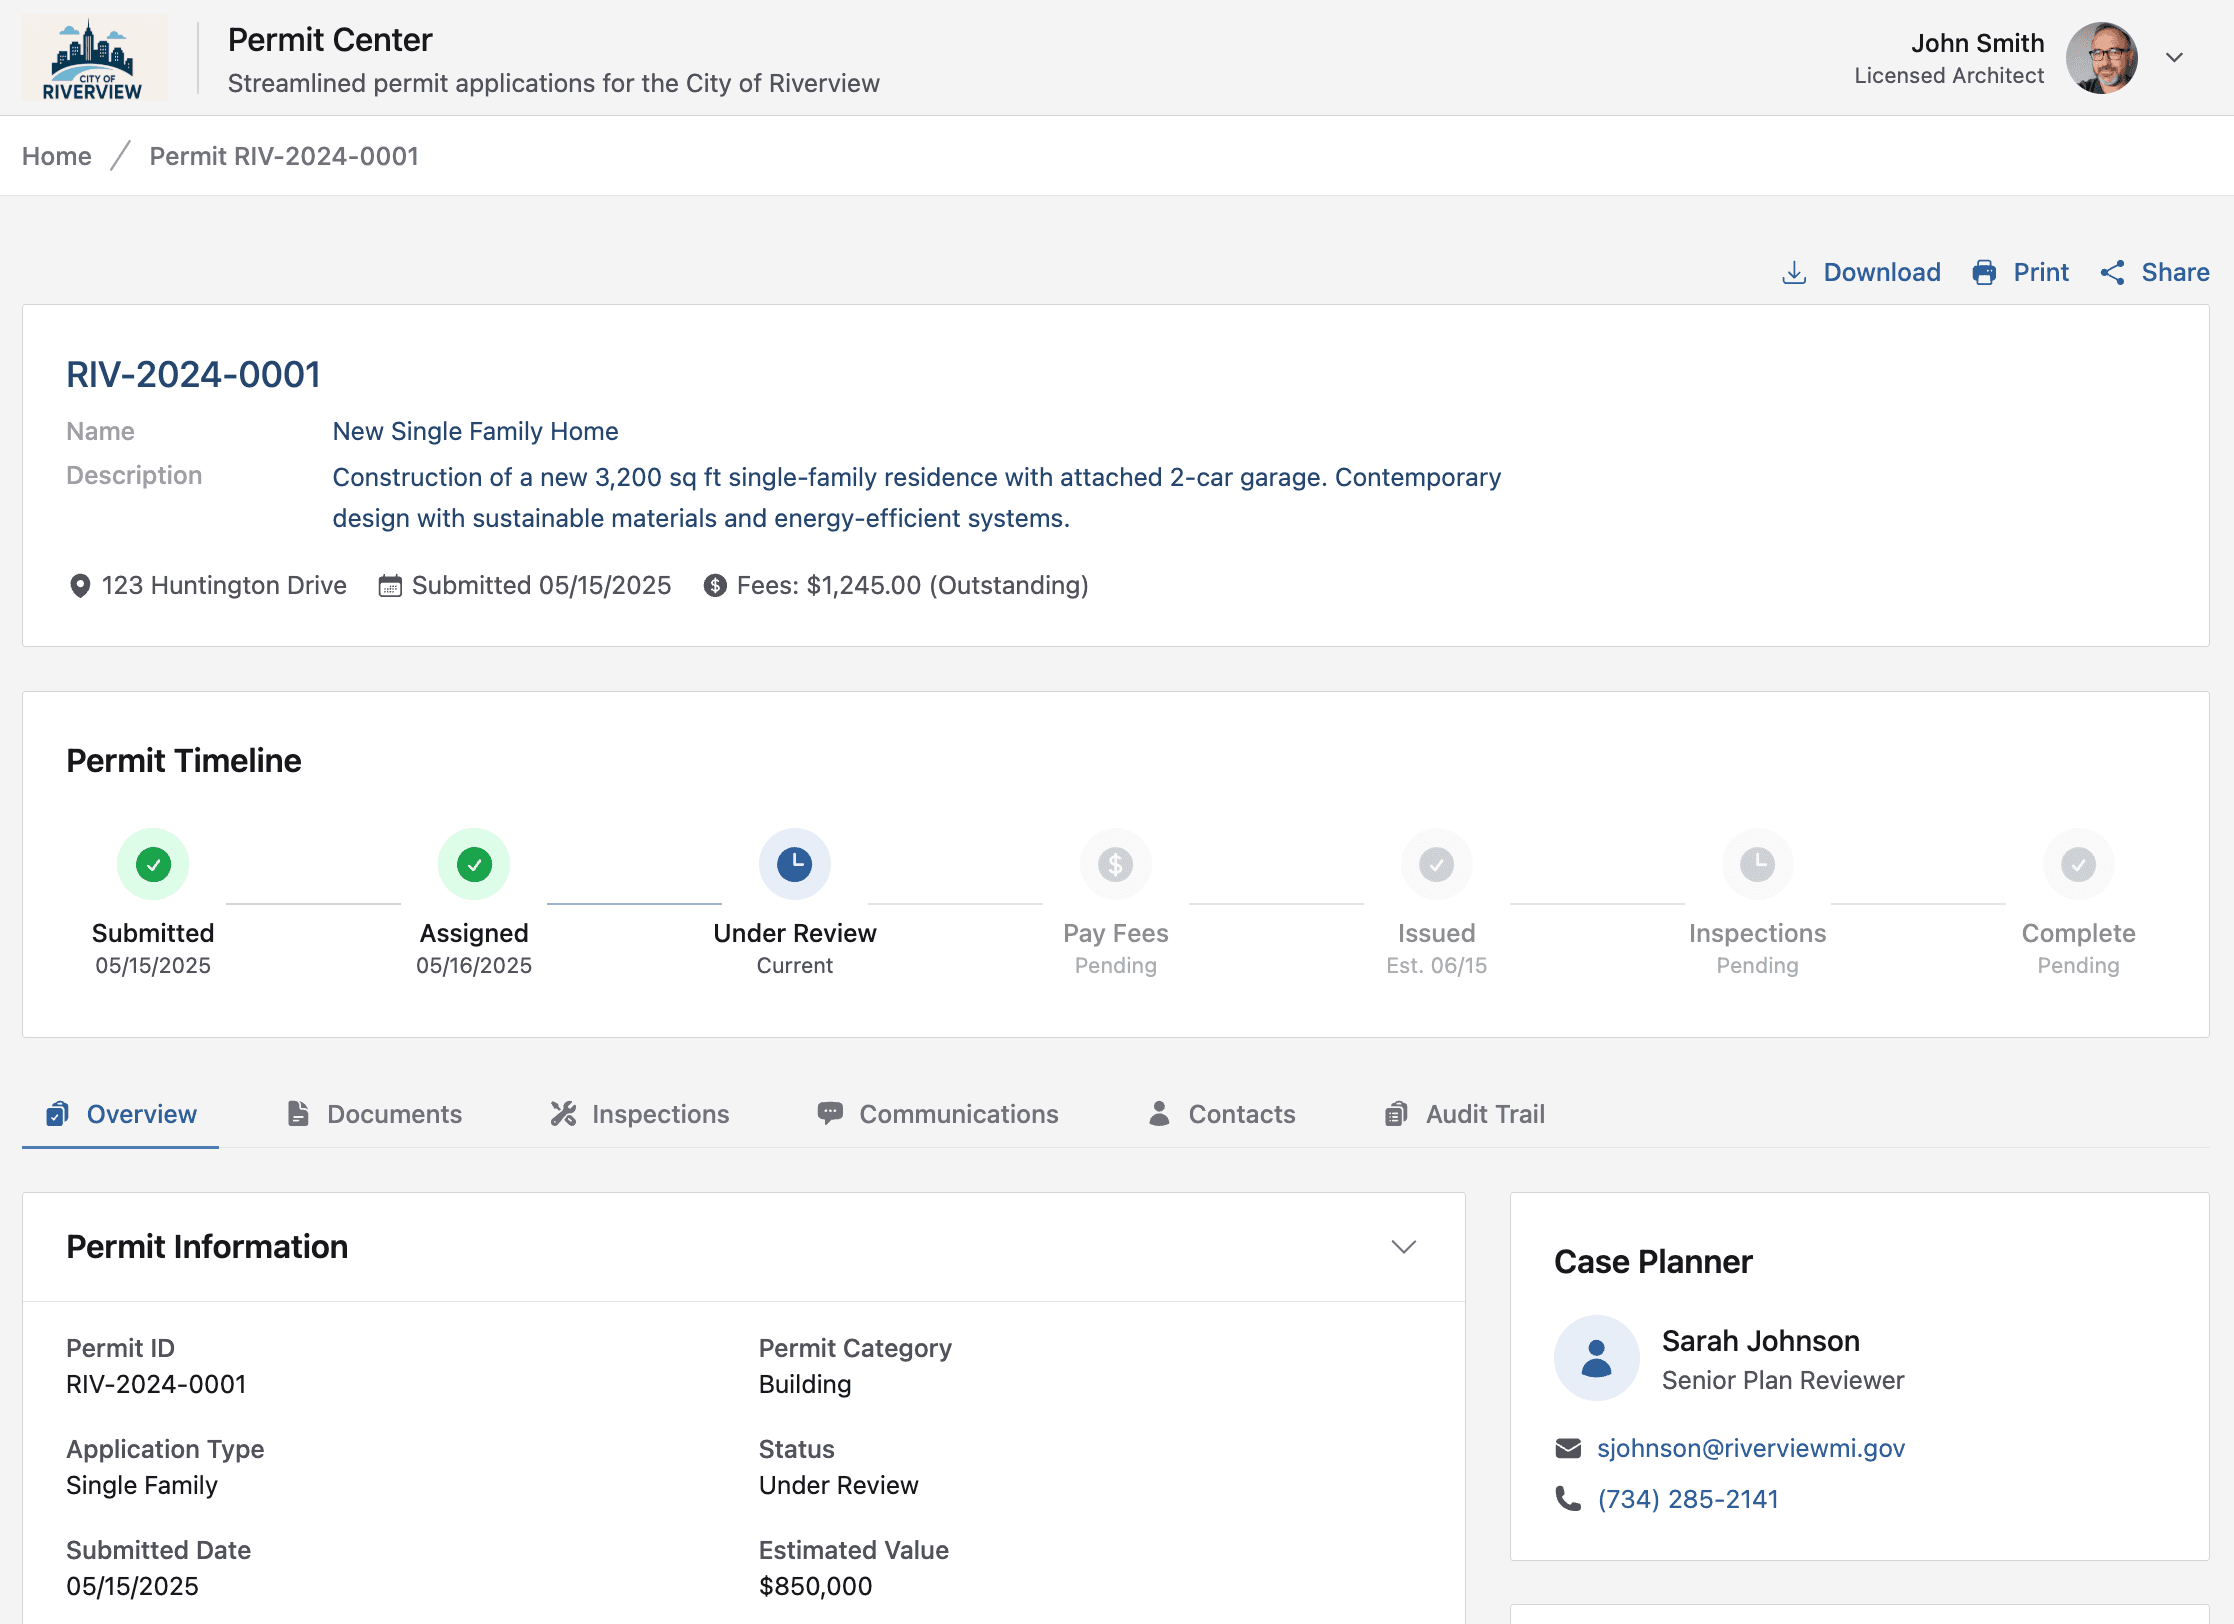
Task: Click the Submitted green checkmark step
Action: click(153, 864)
